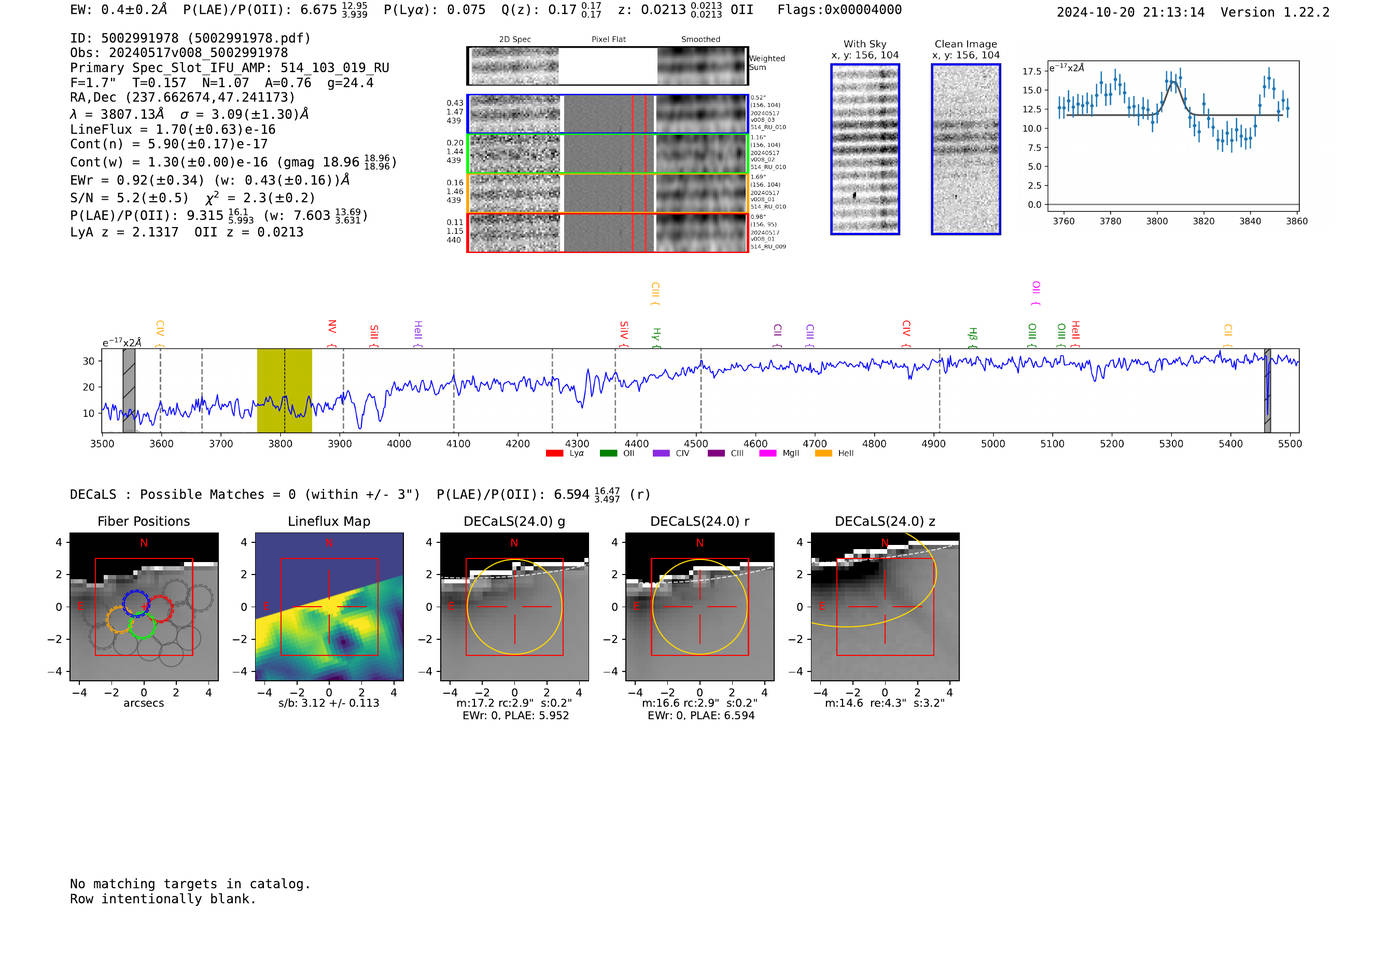Viewport: 1400px width, 953px height.
Task: Click the EWr = 0.92(±0.34) line
Action: coord(210,181)
